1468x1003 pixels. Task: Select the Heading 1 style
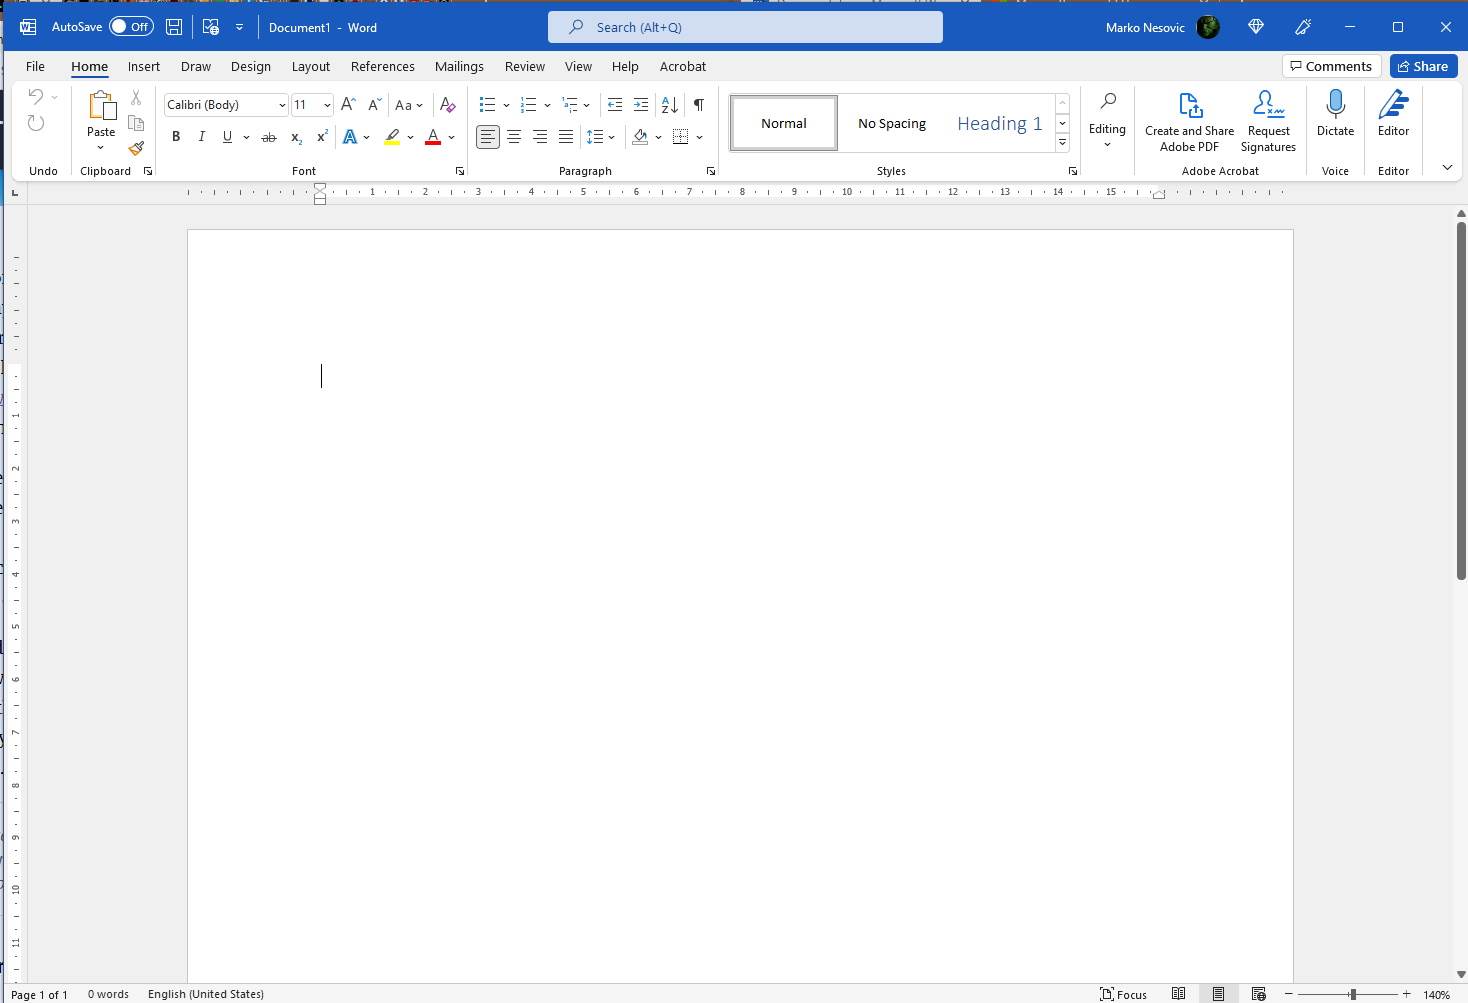point(999,122)
